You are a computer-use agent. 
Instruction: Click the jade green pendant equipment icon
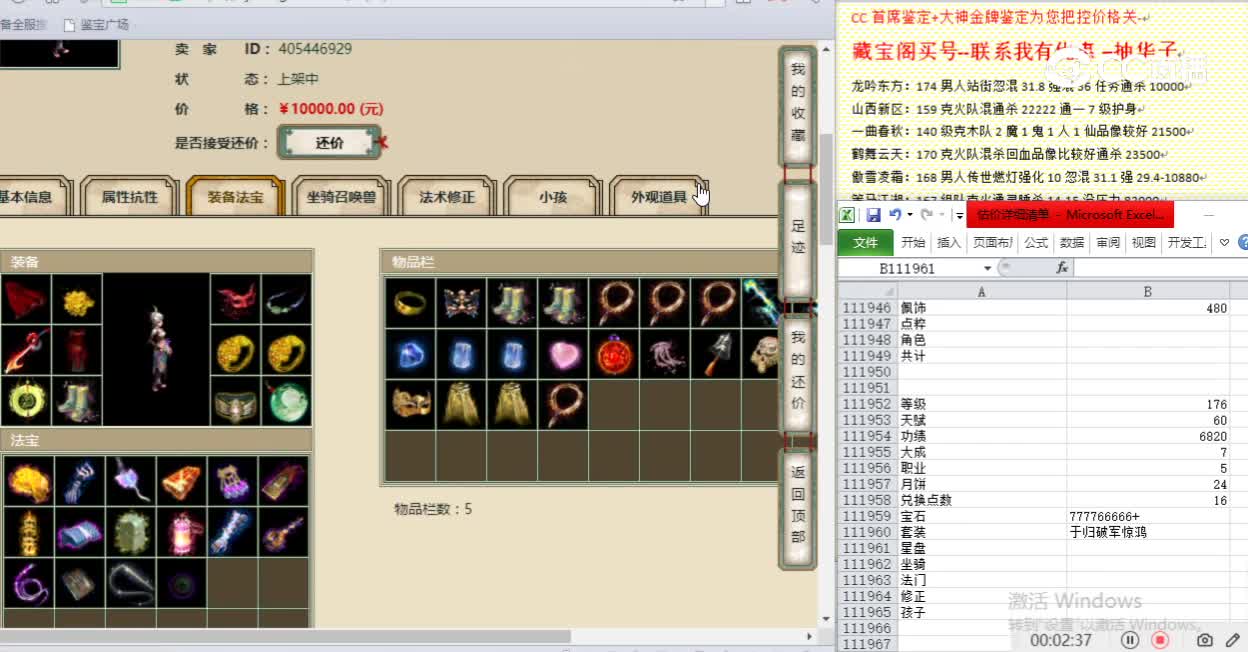[286, 401]
